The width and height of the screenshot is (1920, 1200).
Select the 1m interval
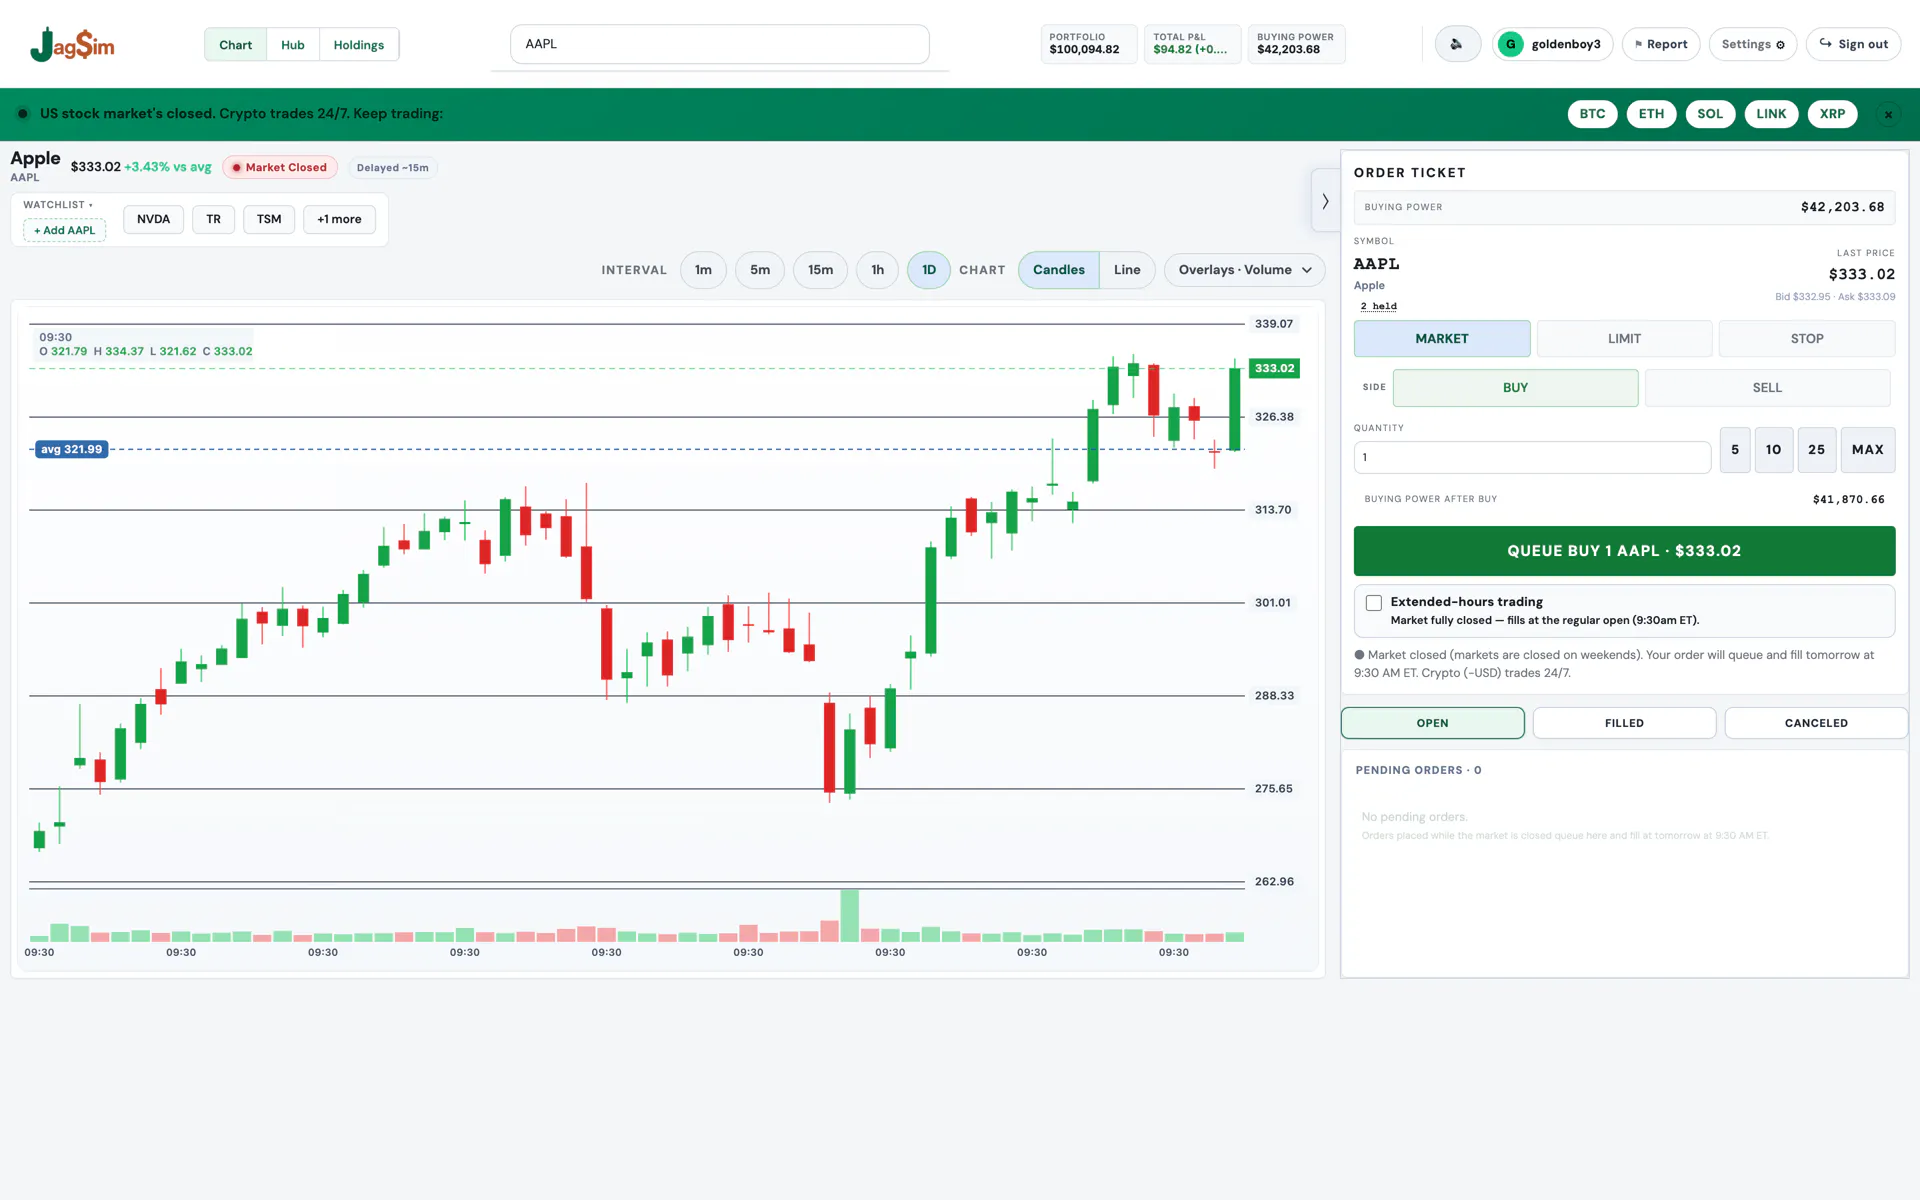click(703, 270)
